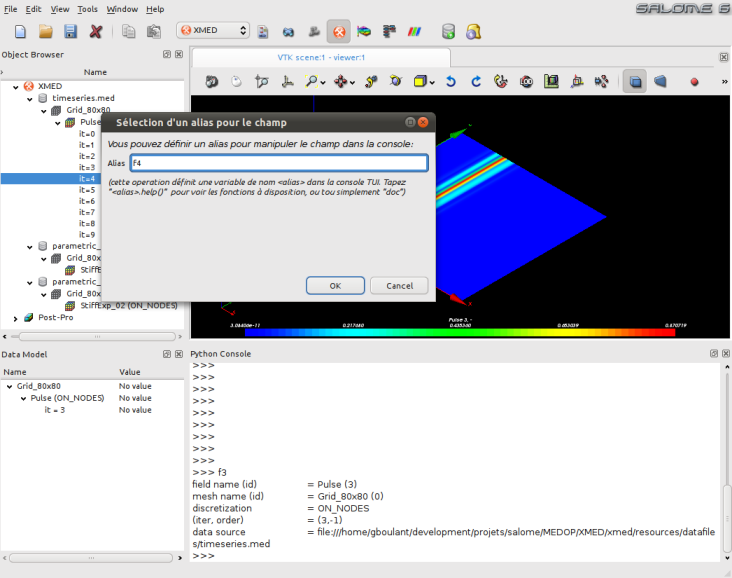Click the database with green plus icon
This screenshot has height=578, width=732.
(448, 31)
